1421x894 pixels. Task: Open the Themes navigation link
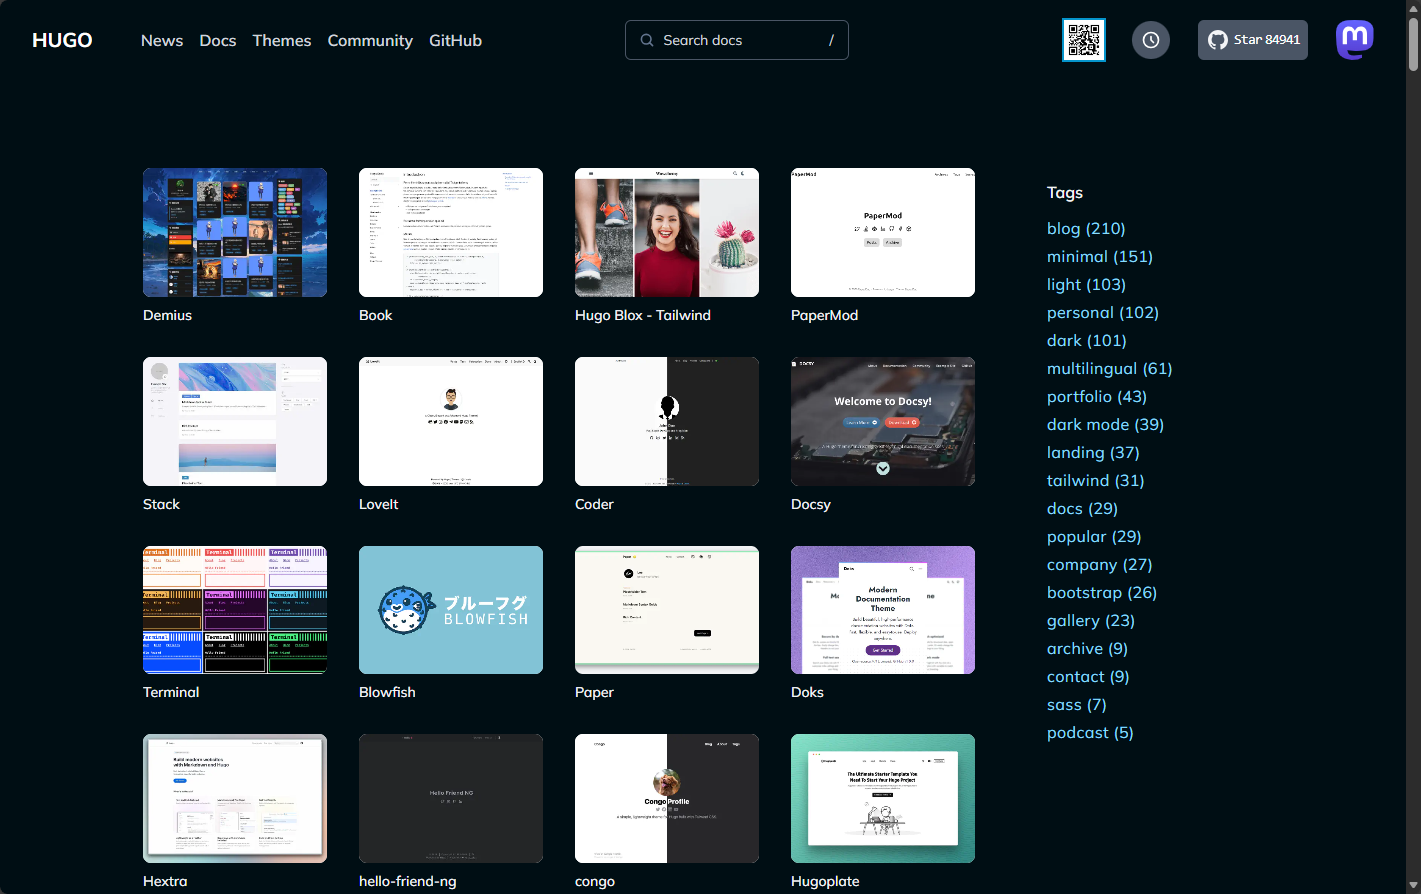point(281,40)
